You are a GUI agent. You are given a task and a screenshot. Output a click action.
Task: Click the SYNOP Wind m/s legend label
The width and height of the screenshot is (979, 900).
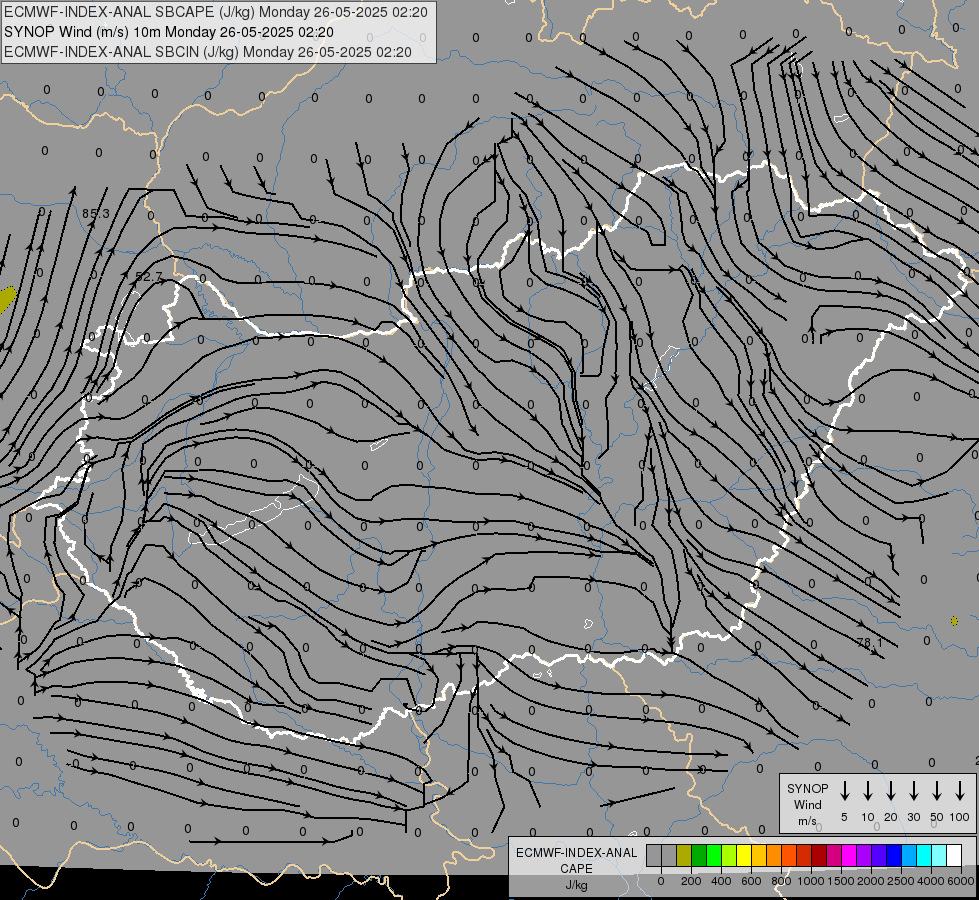pyautogui.click(x=807, y=804)
